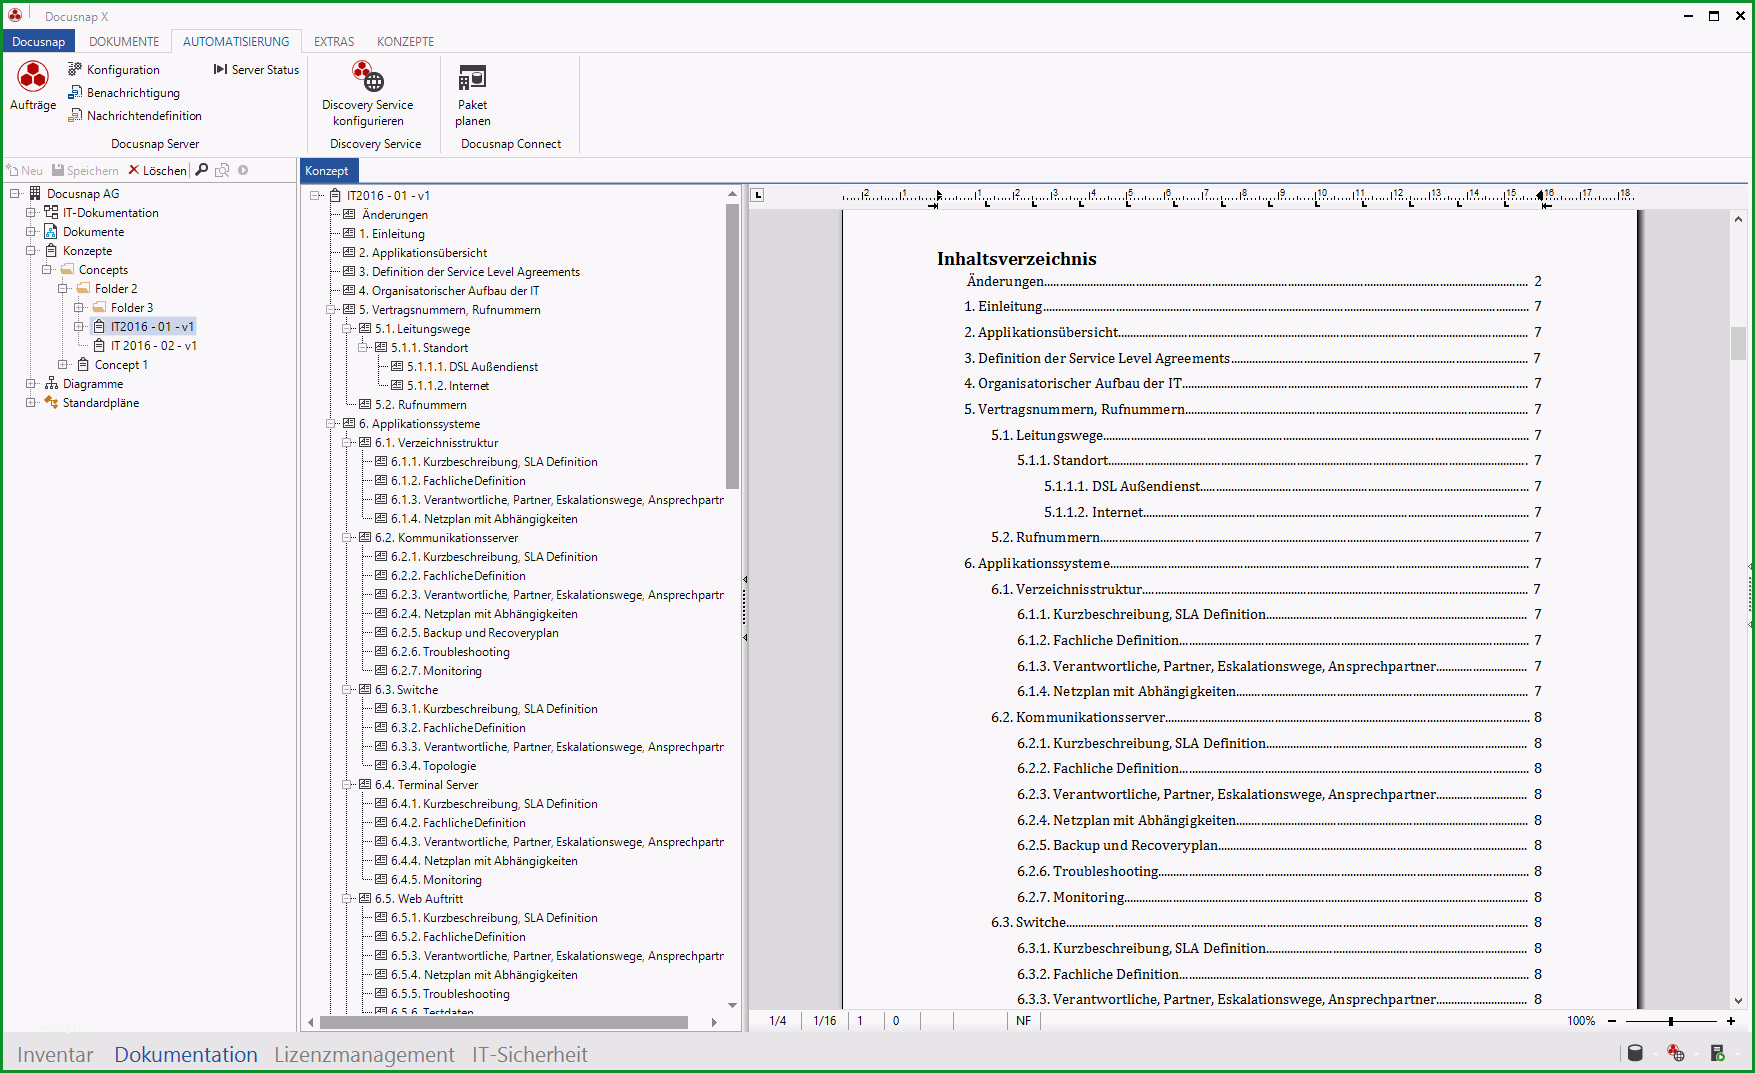Click the 100% zoom value
1755x1073 pixels.
click(1581, 1021)
